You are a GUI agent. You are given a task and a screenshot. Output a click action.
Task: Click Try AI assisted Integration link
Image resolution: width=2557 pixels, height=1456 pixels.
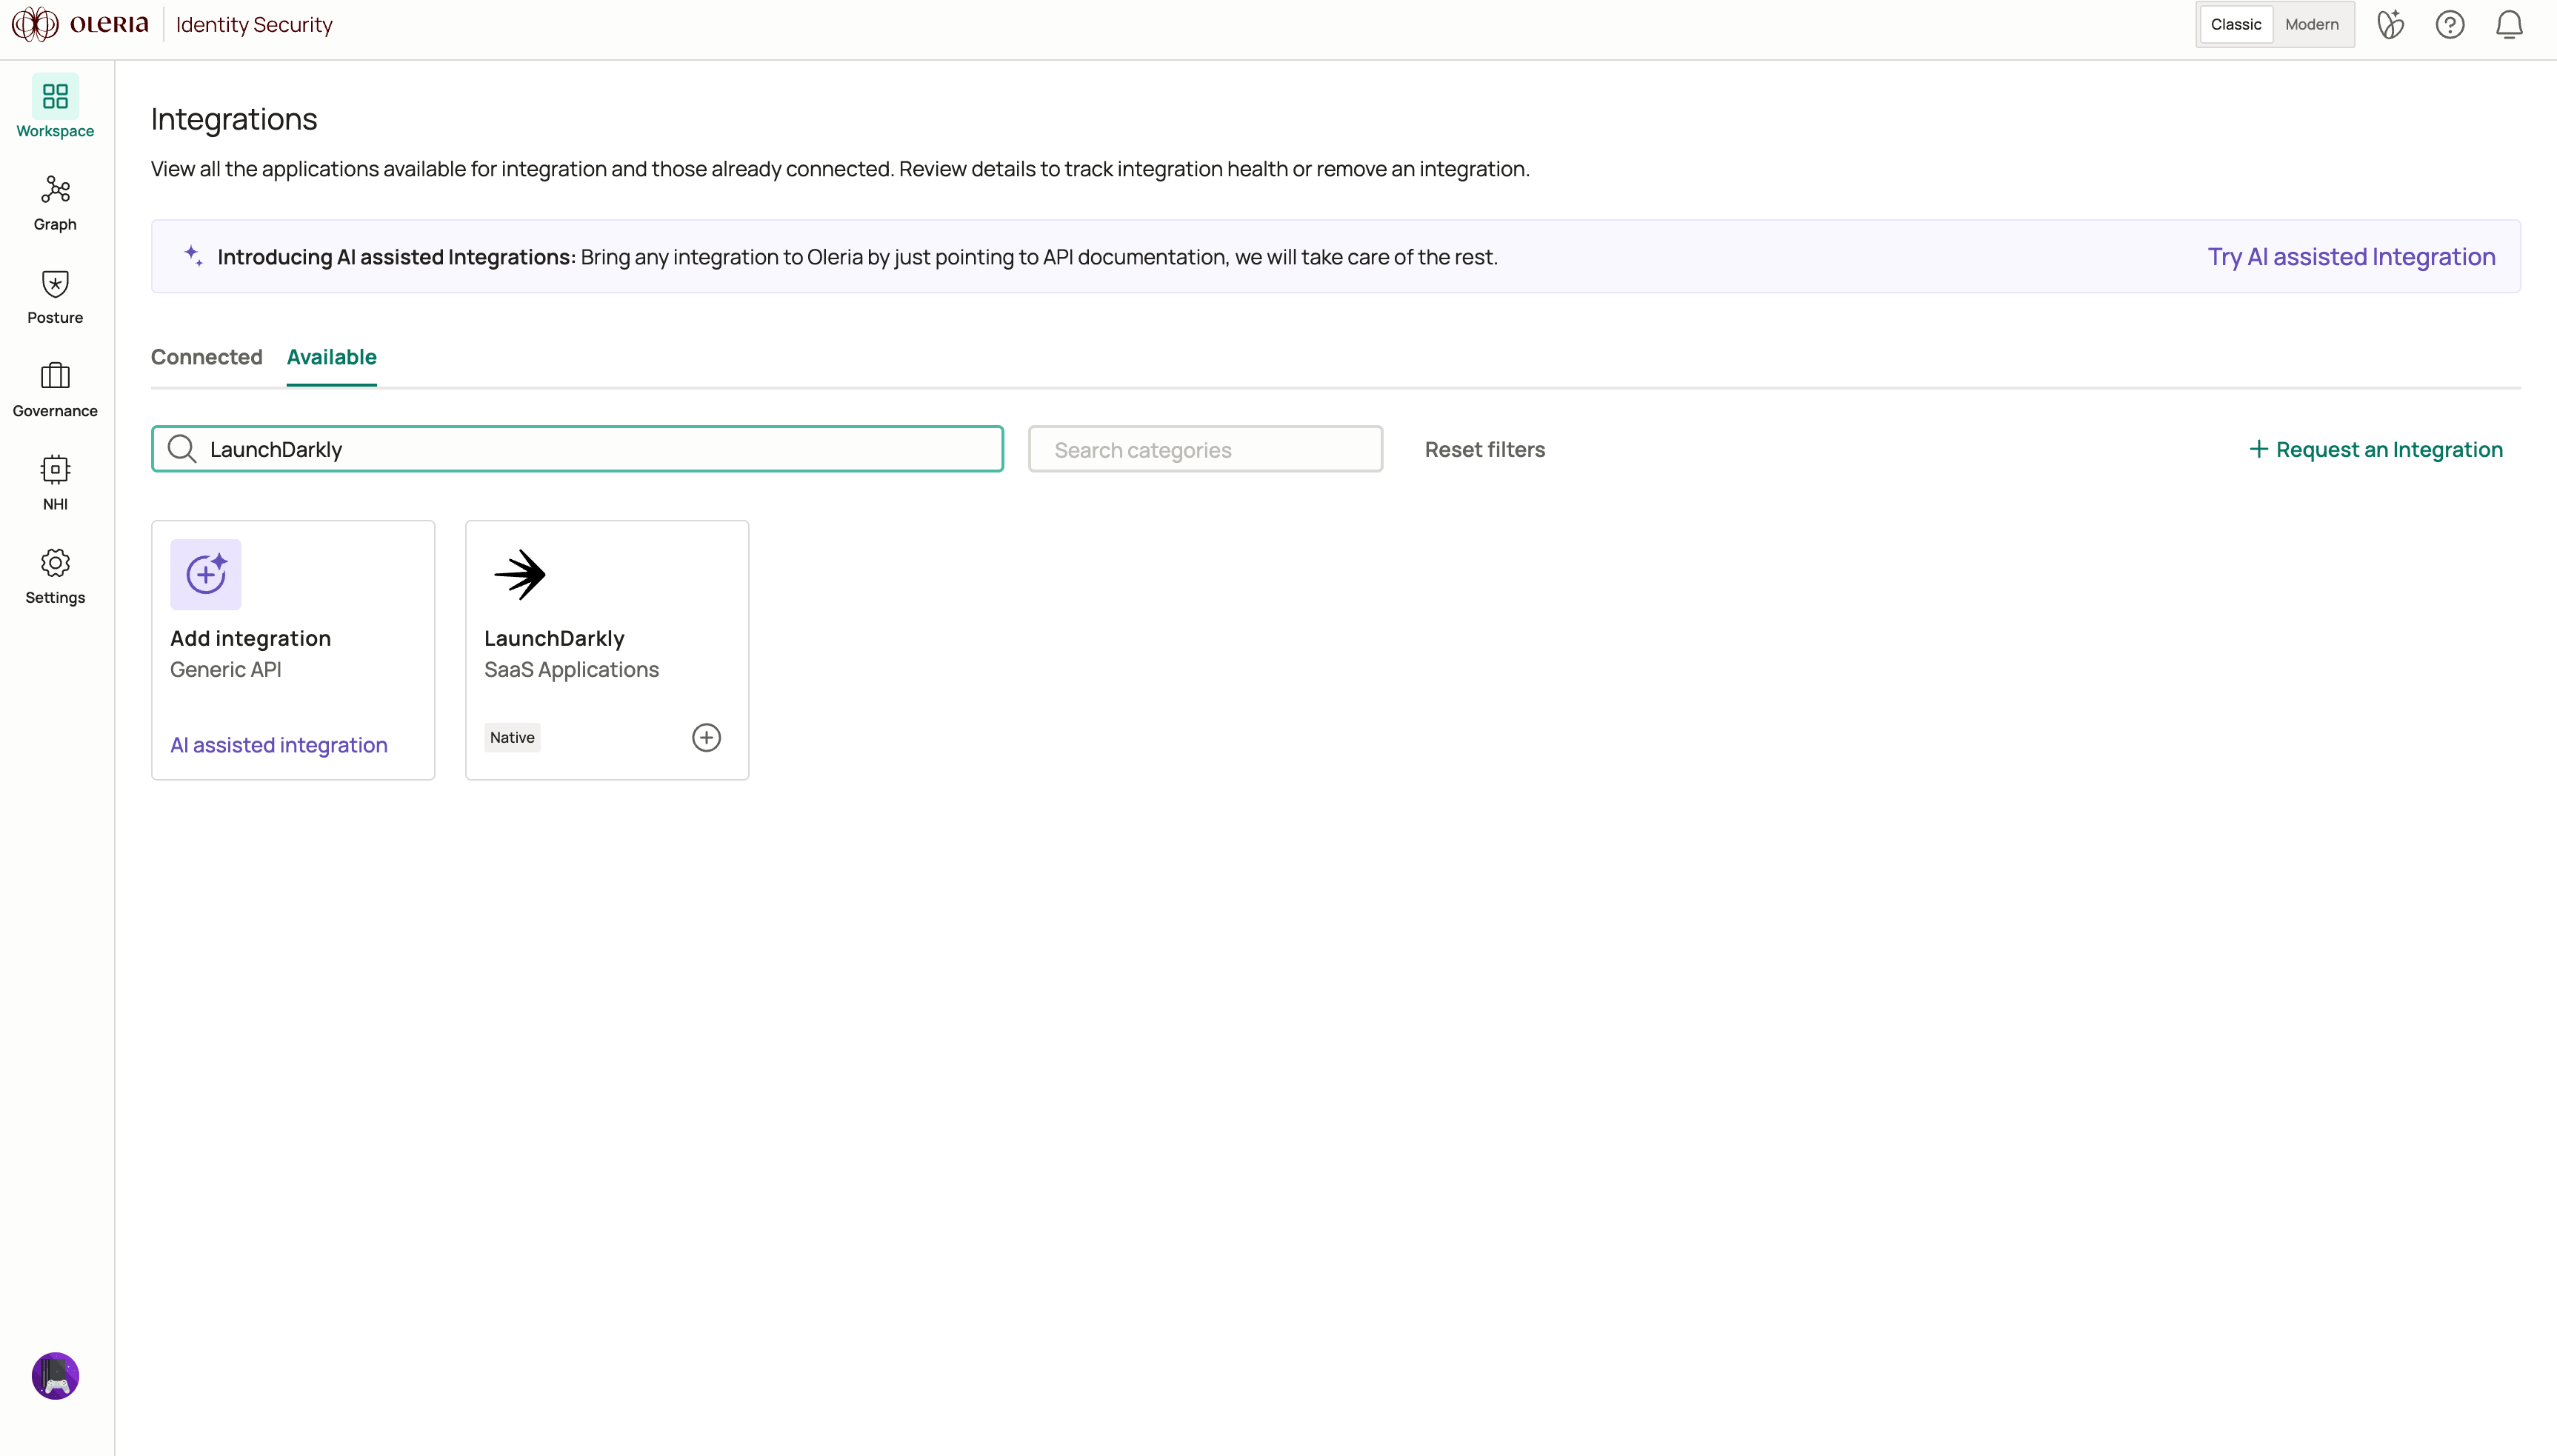[x=2351, y=257]
